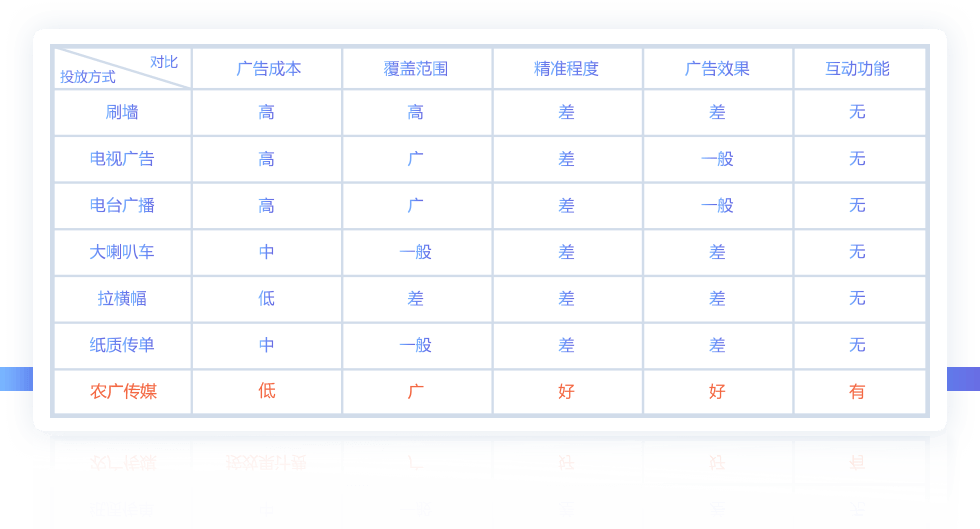Select the 大喇叭车 row label
The height and width of the screenshot is (529, 980).
[x=122, y=252]
